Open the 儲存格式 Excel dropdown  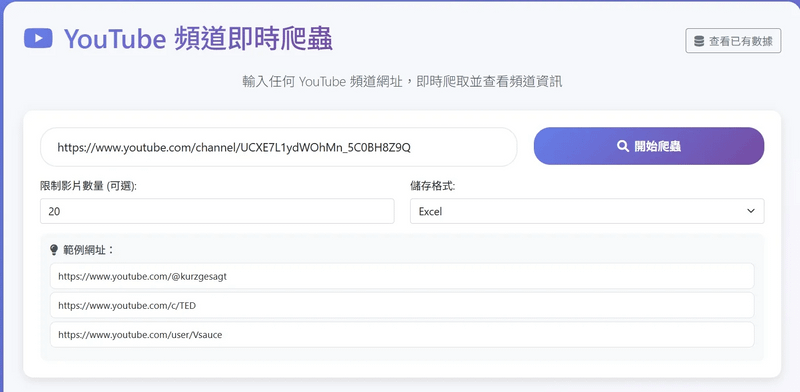pyautogui.click(x=587, y=211)
